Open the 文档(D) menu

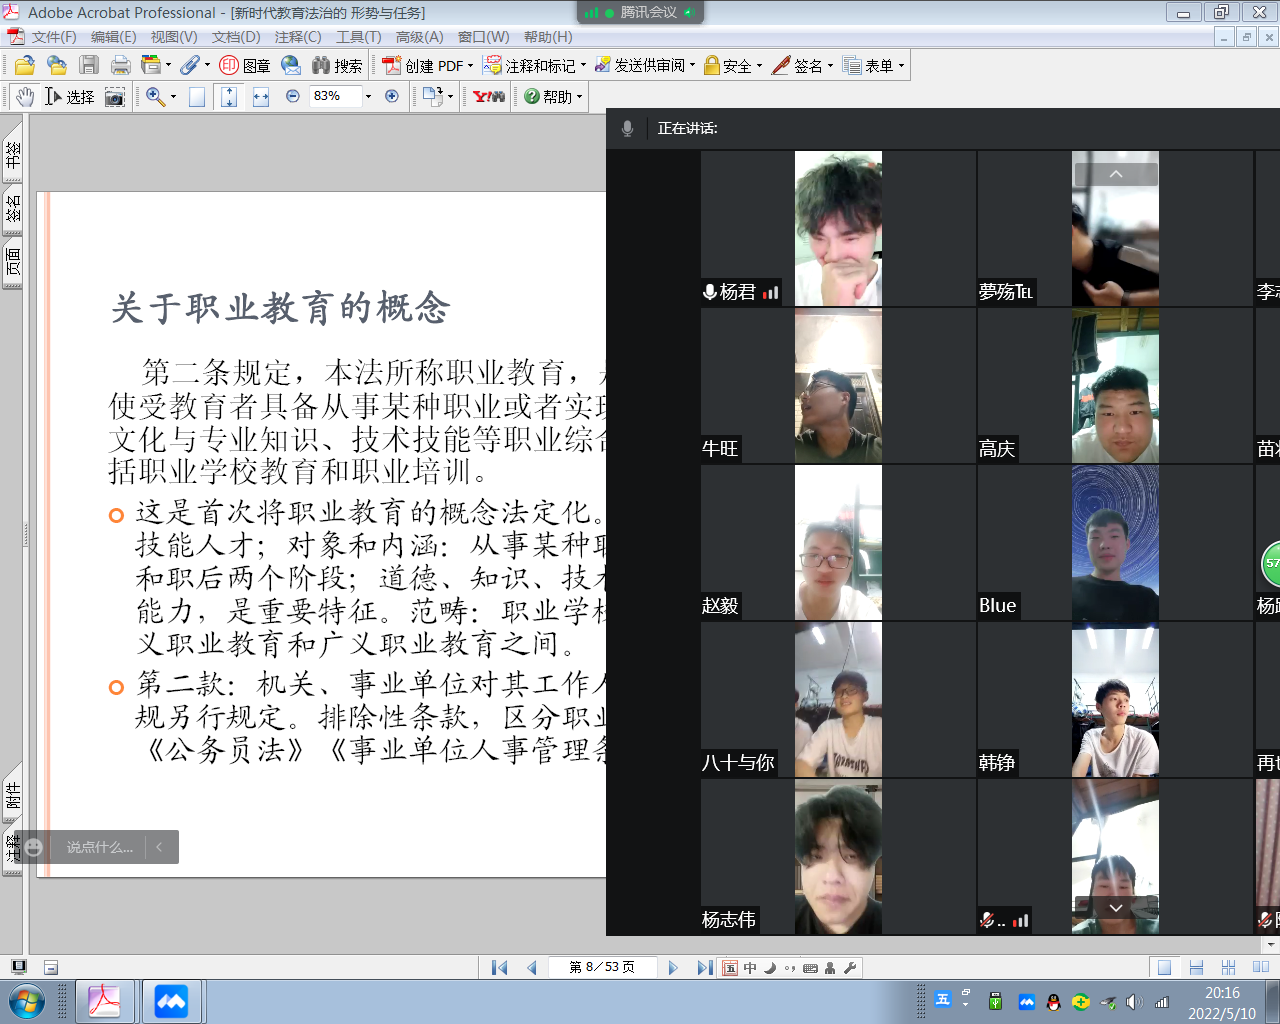point(236,37)
